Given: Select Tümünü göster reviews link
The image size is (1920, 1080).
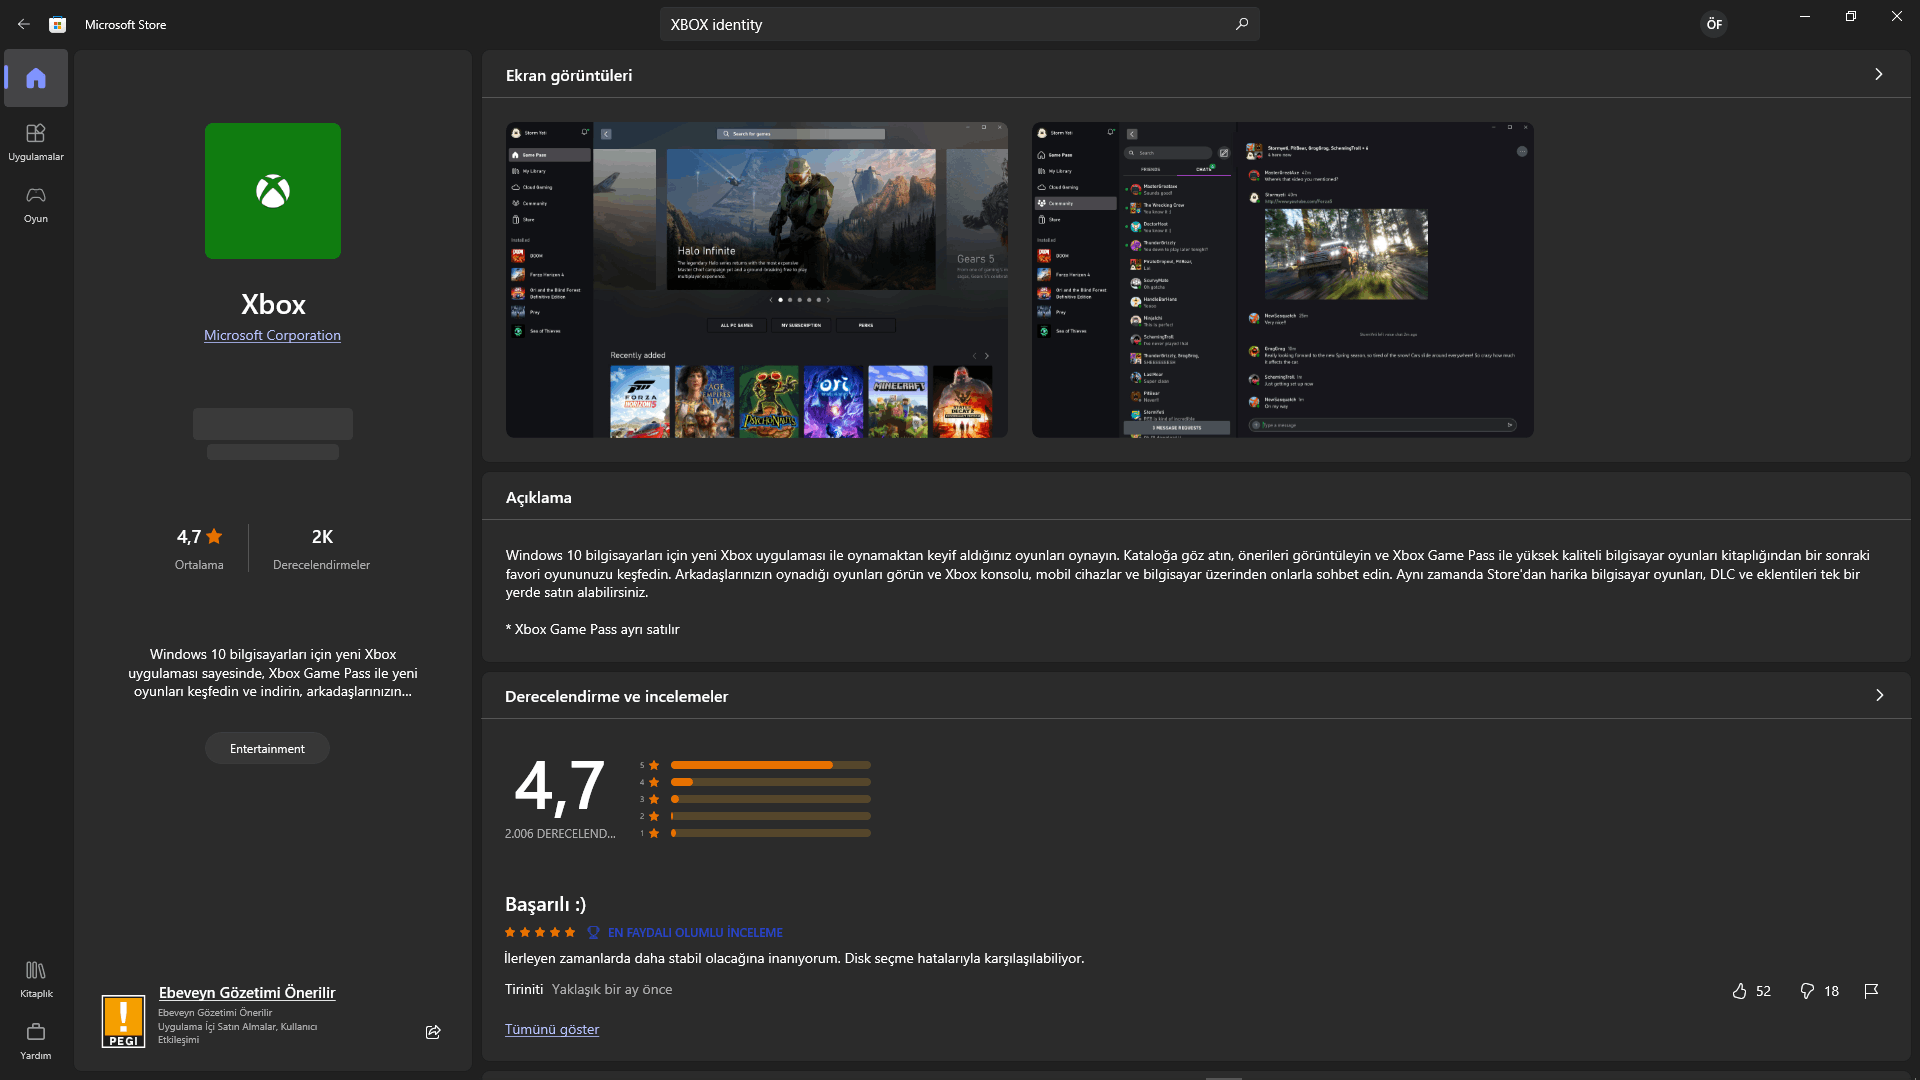Looking at the screenshot, I should click(551, 1029).
